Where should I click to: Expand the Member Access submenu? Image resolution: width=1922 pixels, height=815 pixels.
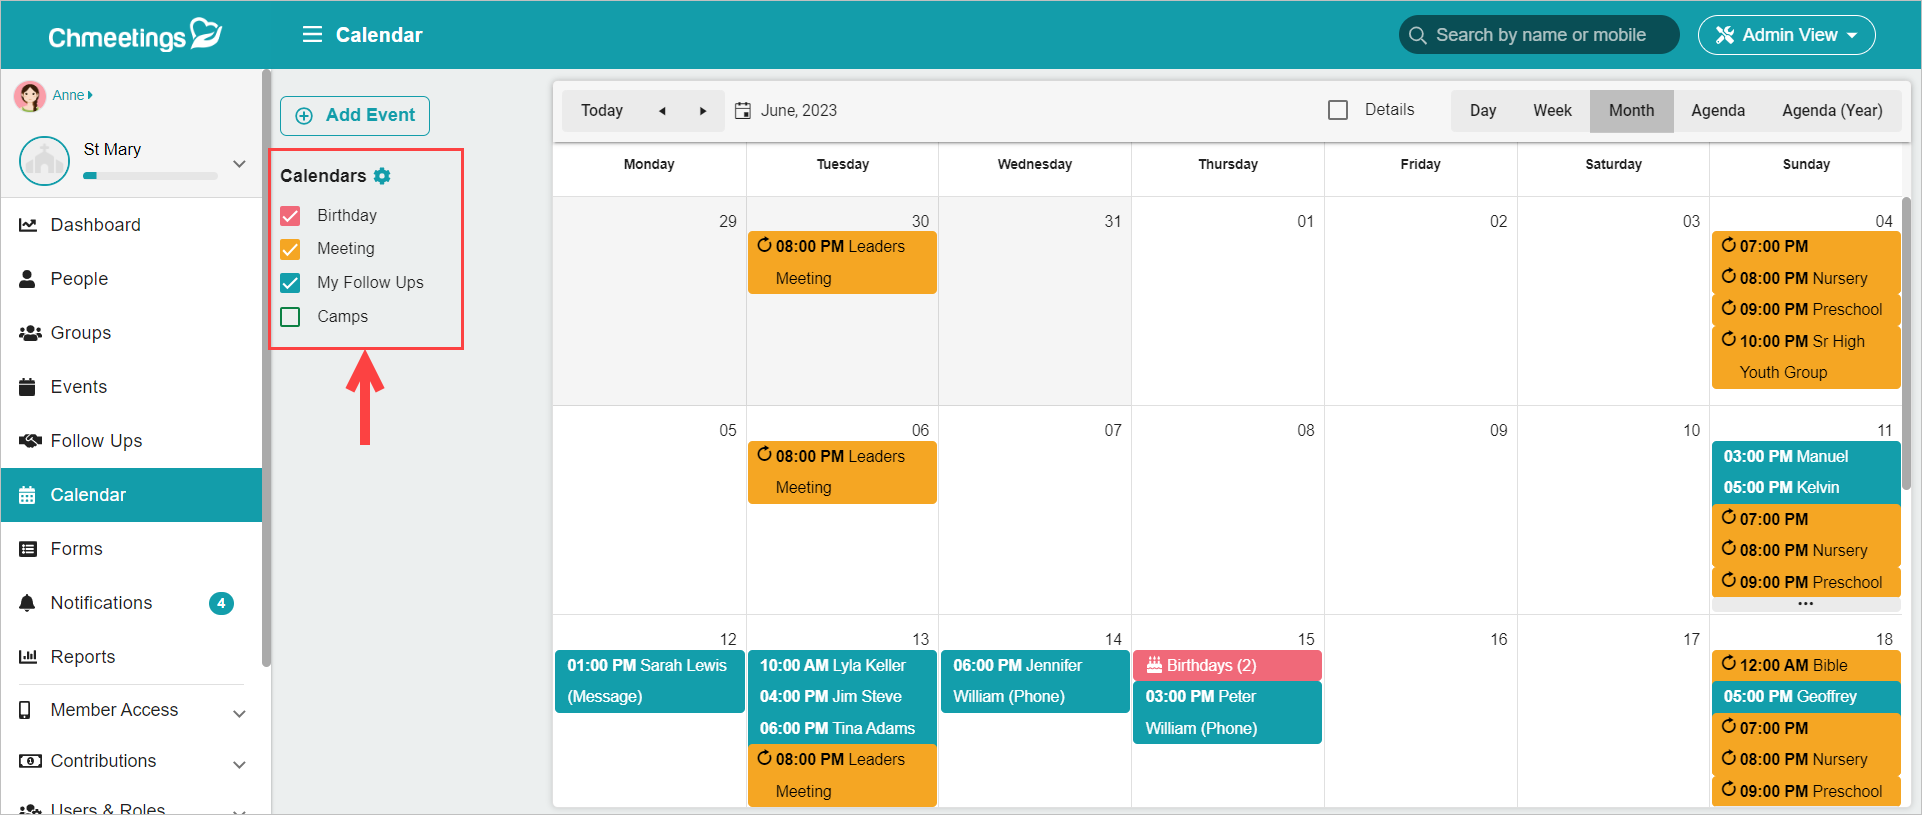coord(239,713)
